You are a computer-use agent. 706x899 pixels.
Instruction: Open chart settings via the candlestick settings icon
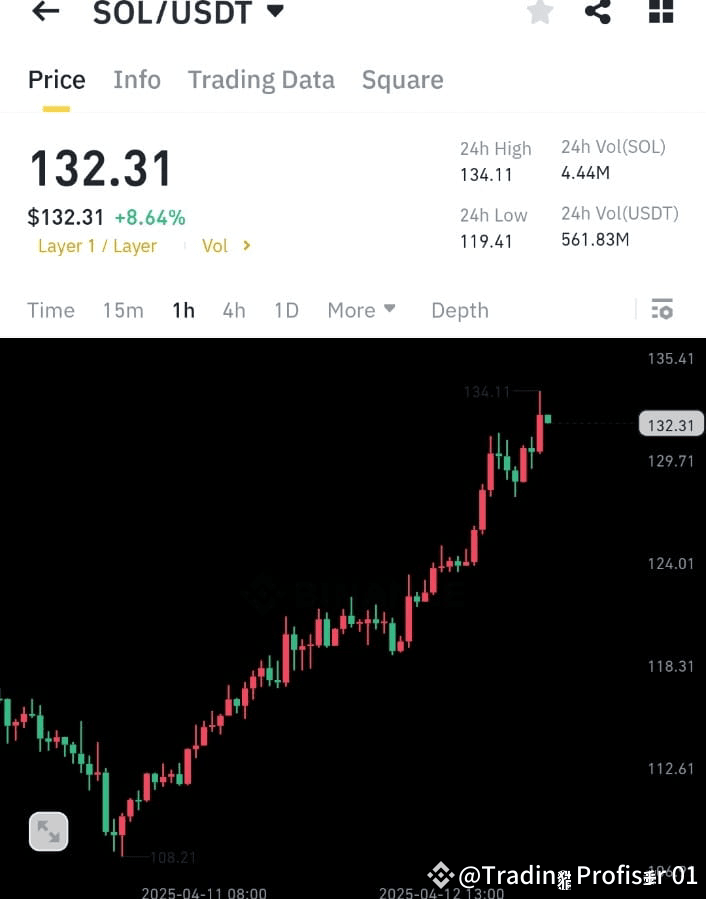tap(662, 310)
